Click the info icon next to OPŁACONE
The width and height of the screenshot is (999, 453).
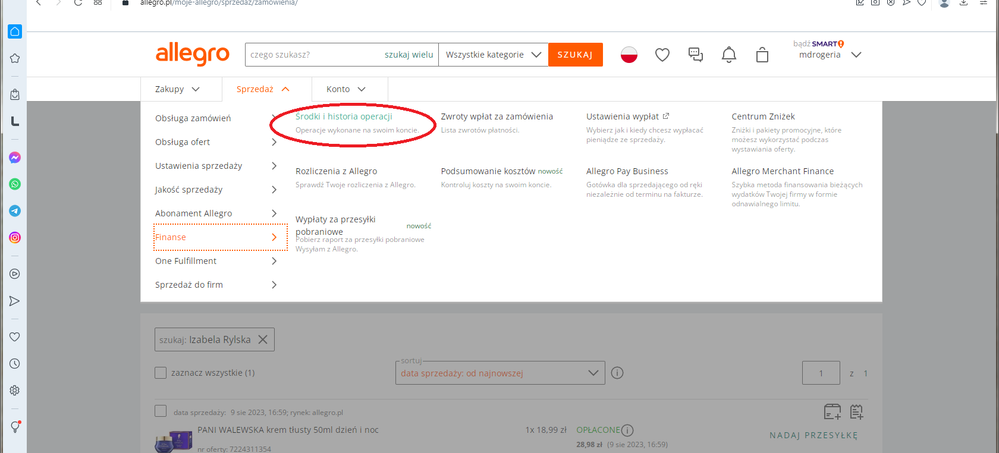(628, 430)
